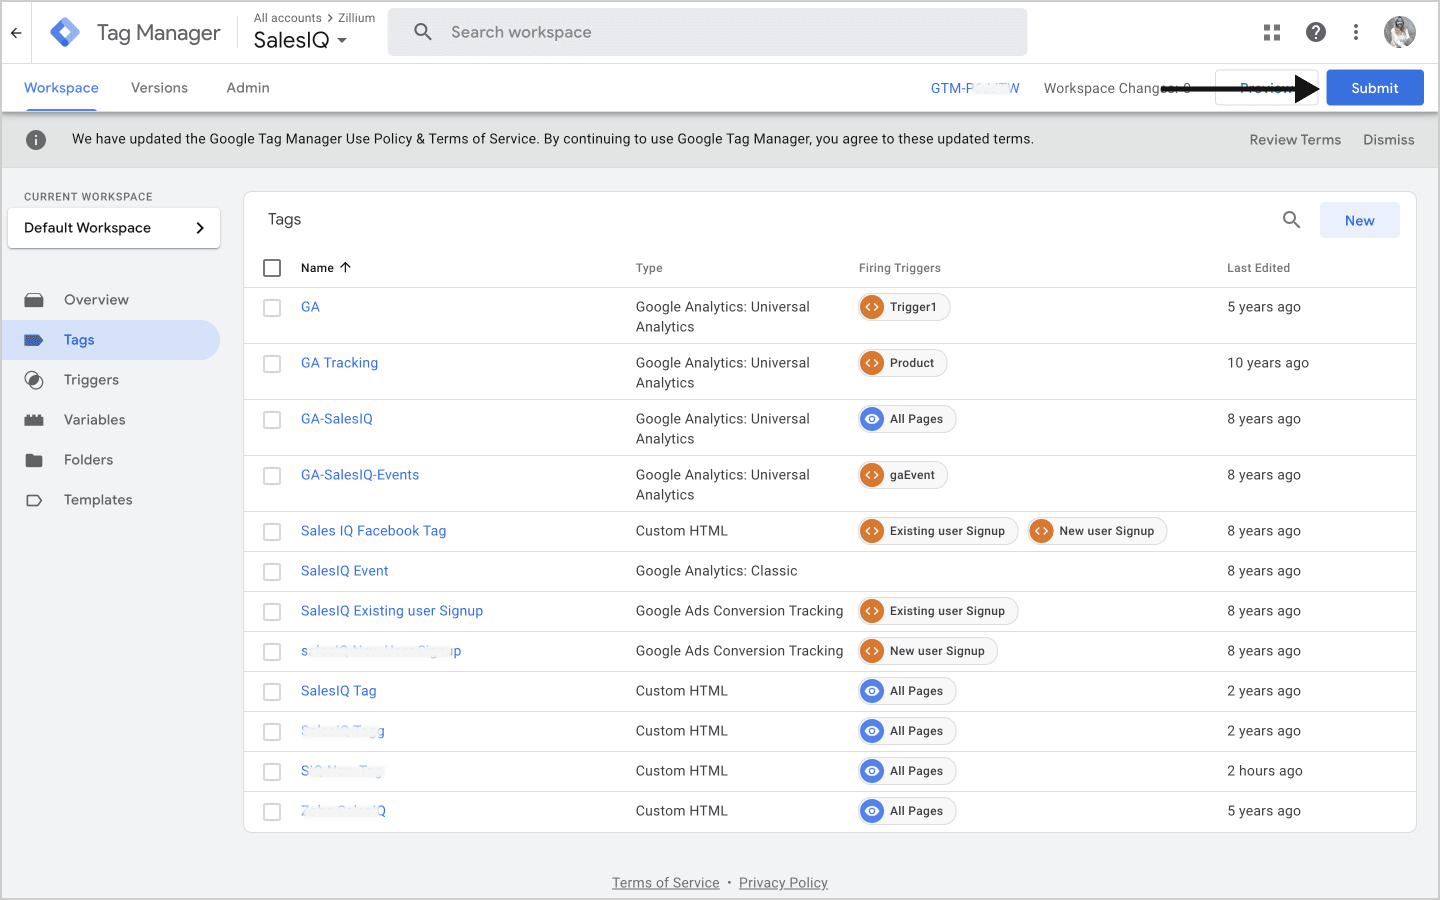Open Templates in the sidebar
The width and height of the screenshot is (1440, 900).
pos(98,500)
